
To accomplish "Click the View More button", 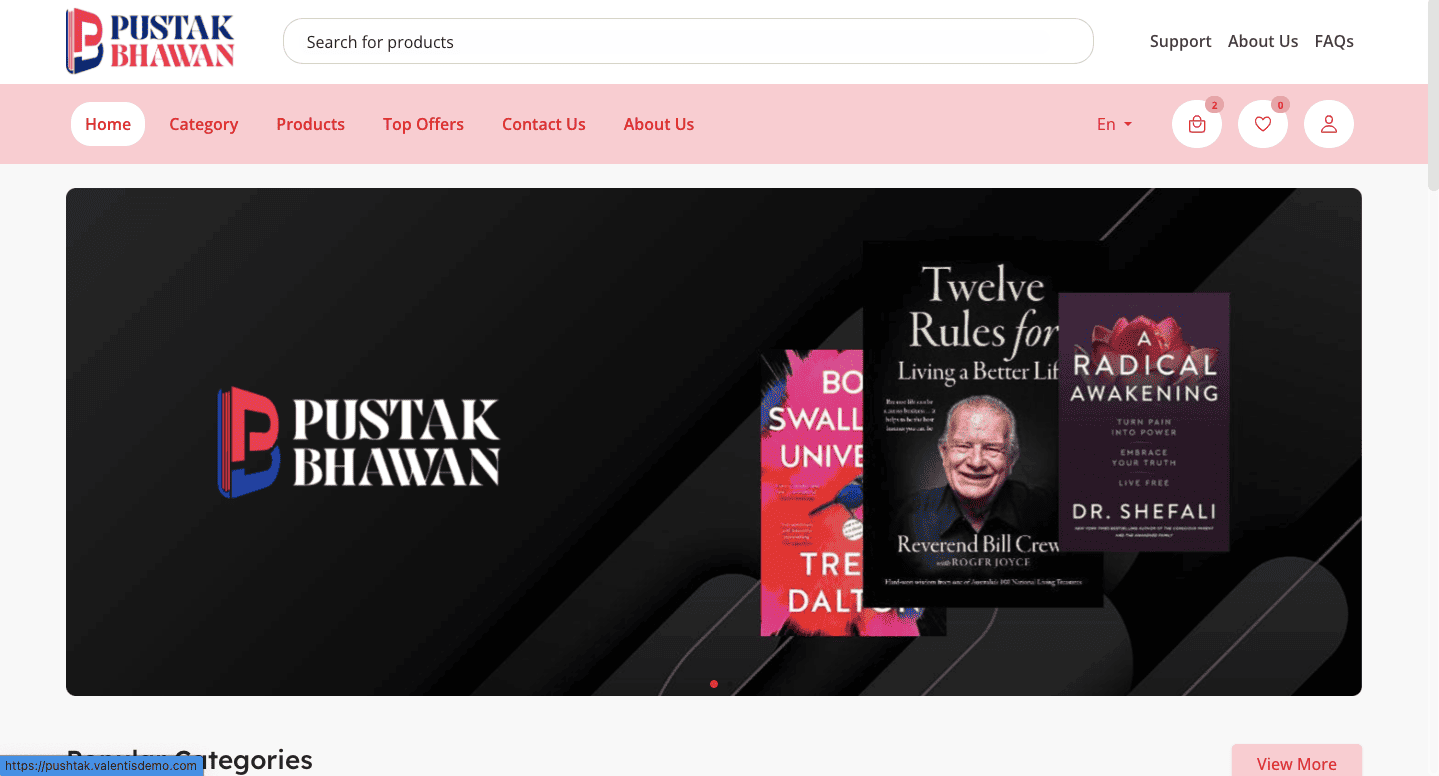I will tap(1296, 763).
